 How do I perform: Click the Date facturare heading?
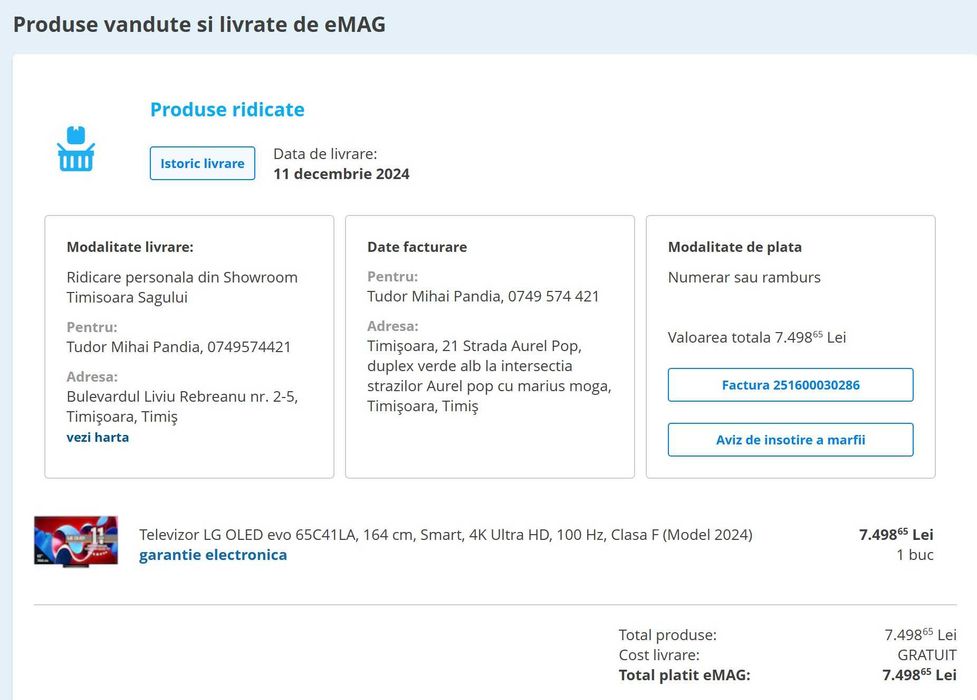coord(417,247)
